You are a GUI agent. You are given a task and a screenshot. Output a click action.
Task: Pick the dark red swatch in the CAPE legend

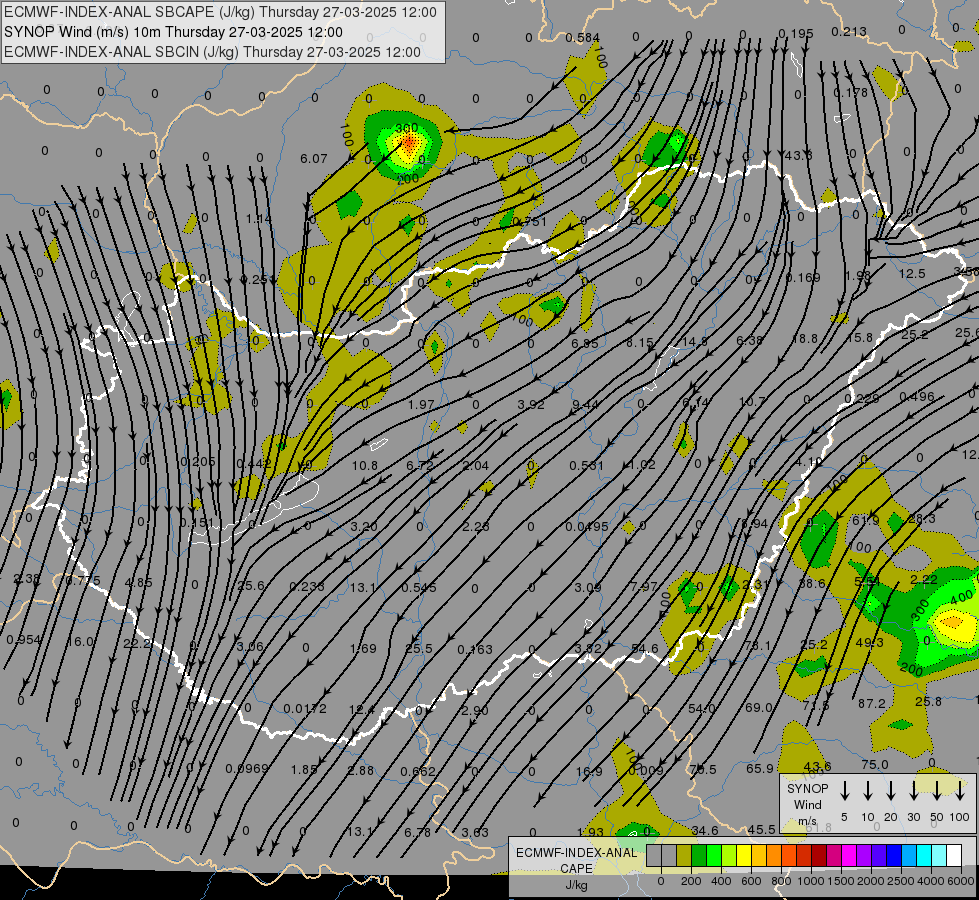819,855
